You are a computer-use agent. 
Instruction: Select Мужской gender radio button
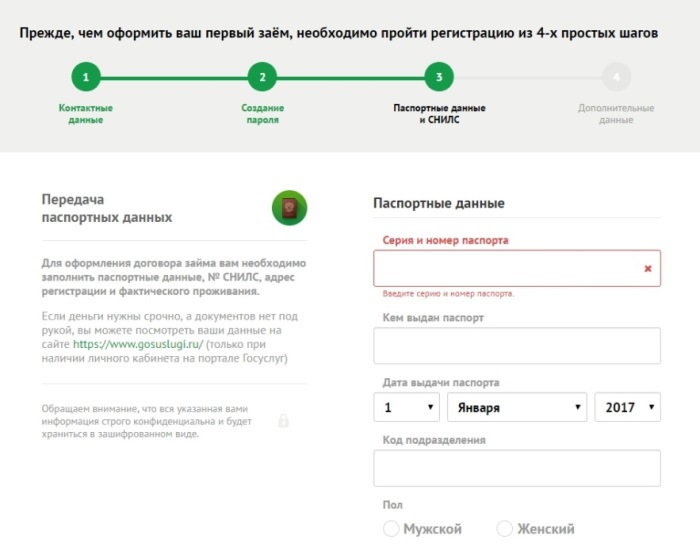(391, 529)
